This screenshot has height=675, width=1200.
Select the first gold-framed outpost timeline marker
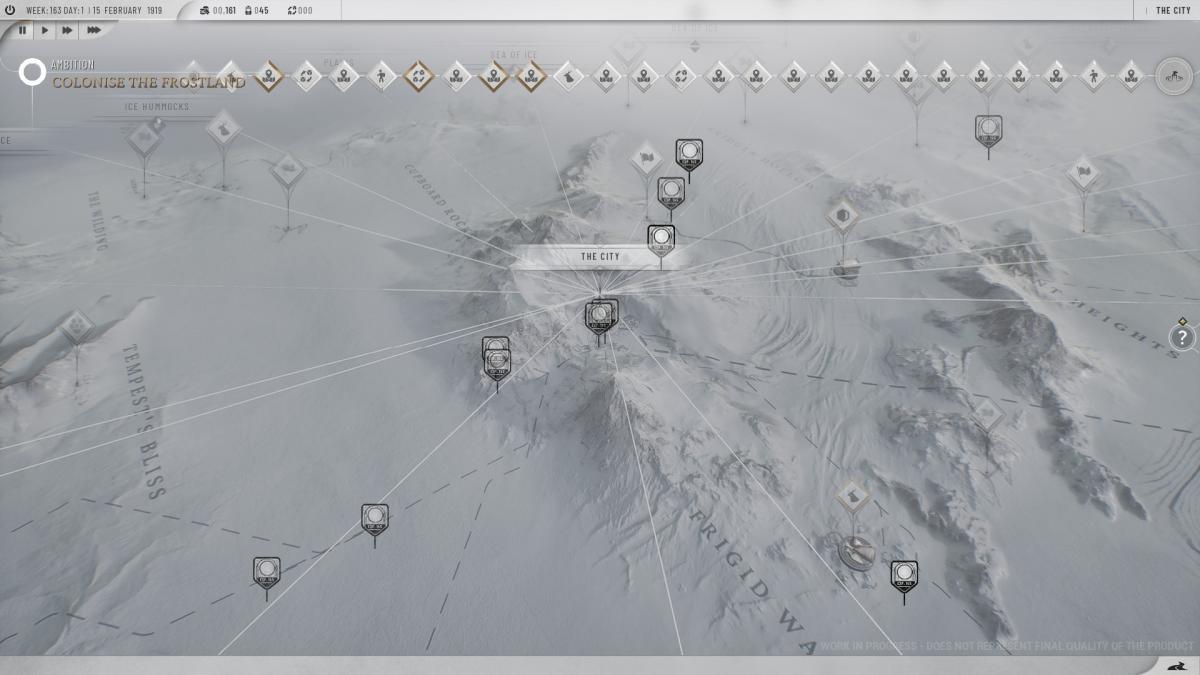(x=268, y=76)
